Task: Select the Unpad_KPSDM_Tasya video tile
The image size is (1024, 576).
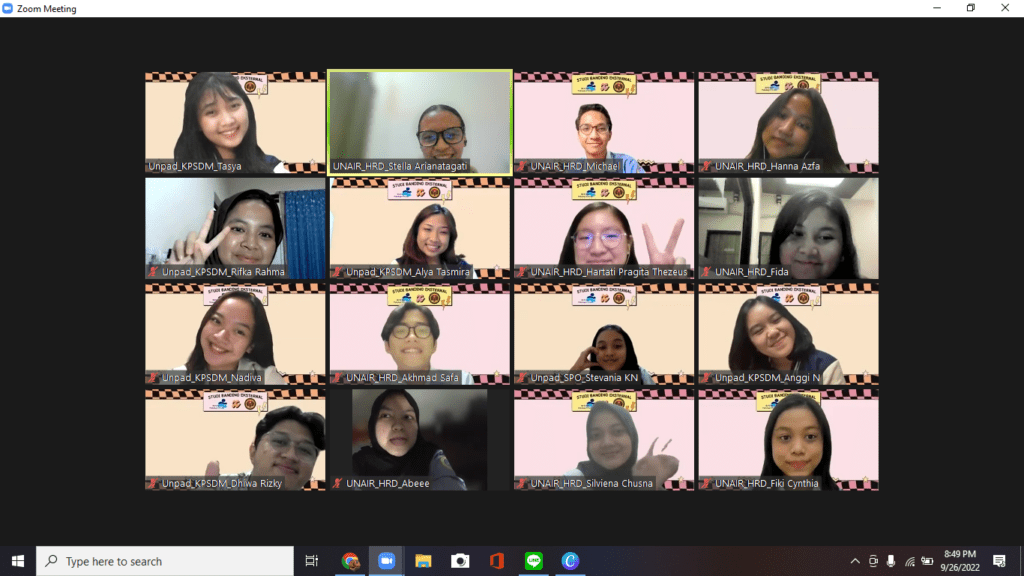Action: (235, 122)
